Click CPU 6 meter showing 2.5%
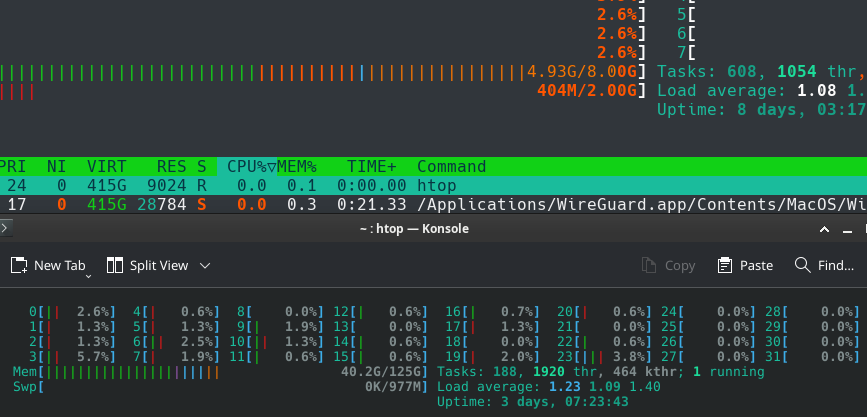Screen dimensions: 867x417 (176, 342)
